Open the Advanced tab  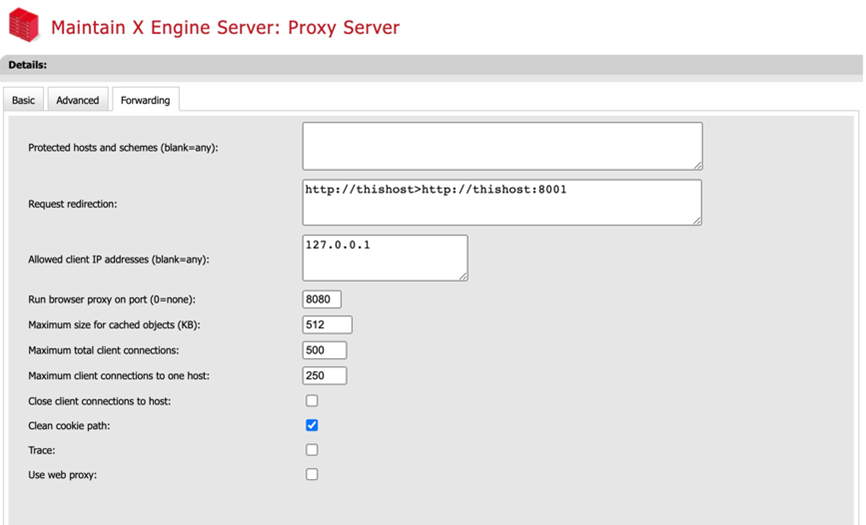pyautogui.click(x=77, y=100)
